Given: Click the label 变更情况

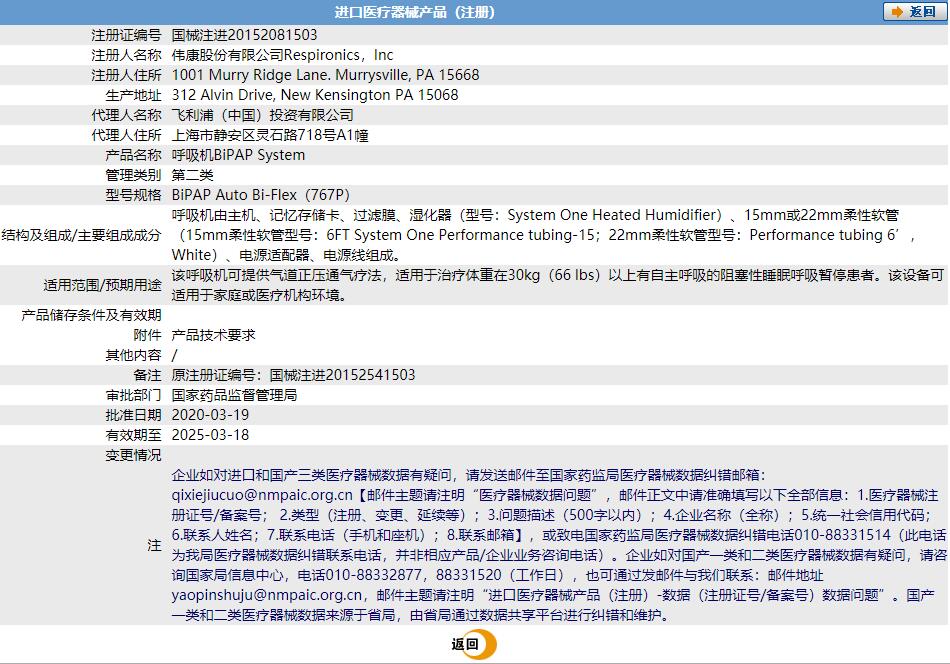Looking at the screenshot, I should click(133, 455).
